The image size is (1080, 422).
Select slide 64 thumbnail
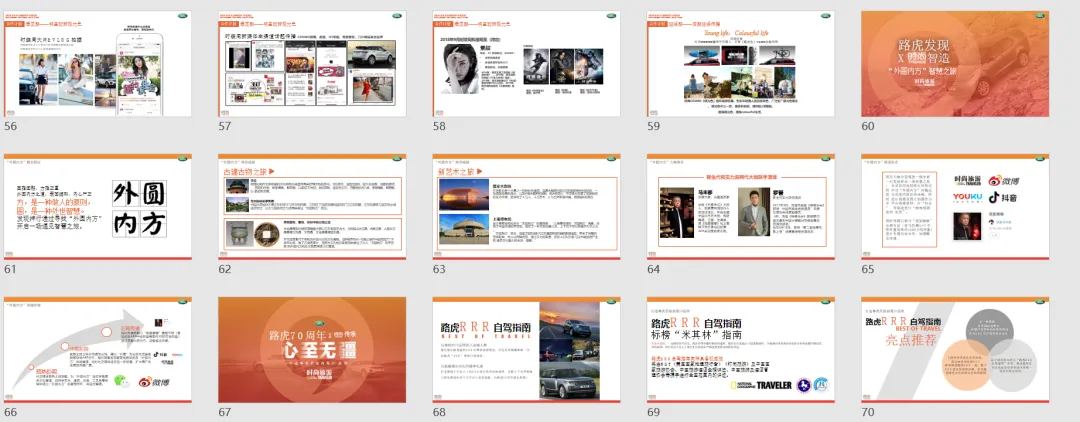pos(740,207)
